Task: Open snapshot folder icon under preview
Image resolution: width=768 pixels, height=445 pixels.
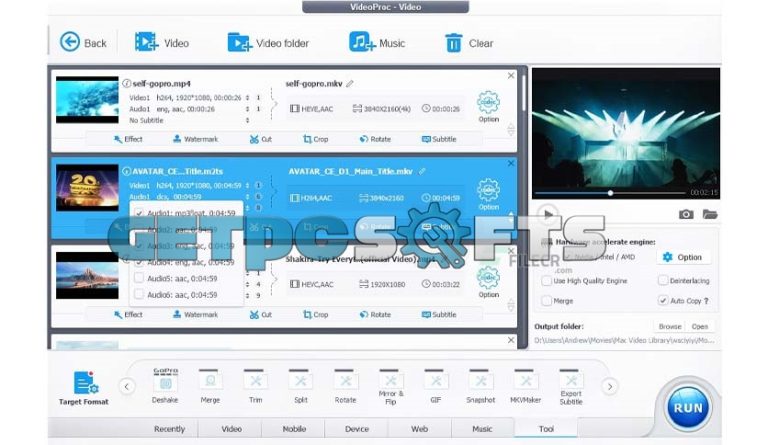Action: (710, 214)
